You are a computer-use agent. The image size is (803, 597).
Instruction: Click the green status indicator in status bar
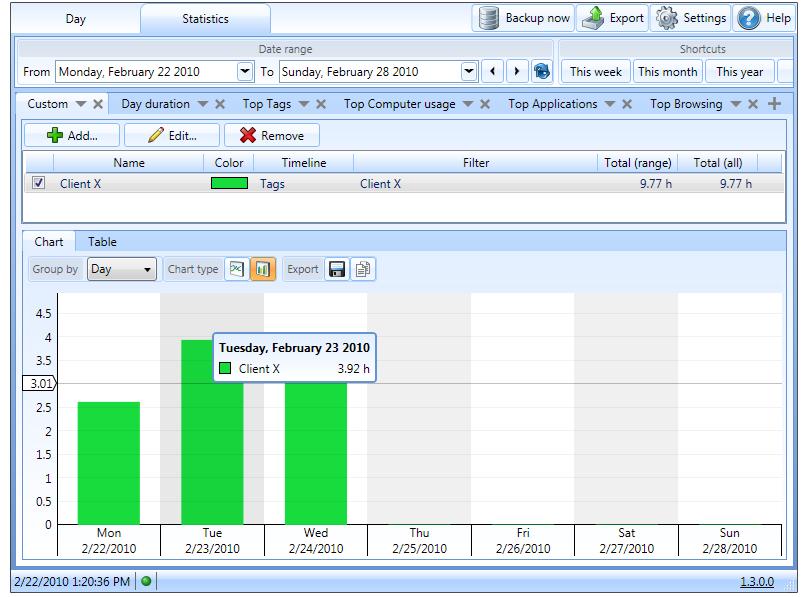pos(146,581)
